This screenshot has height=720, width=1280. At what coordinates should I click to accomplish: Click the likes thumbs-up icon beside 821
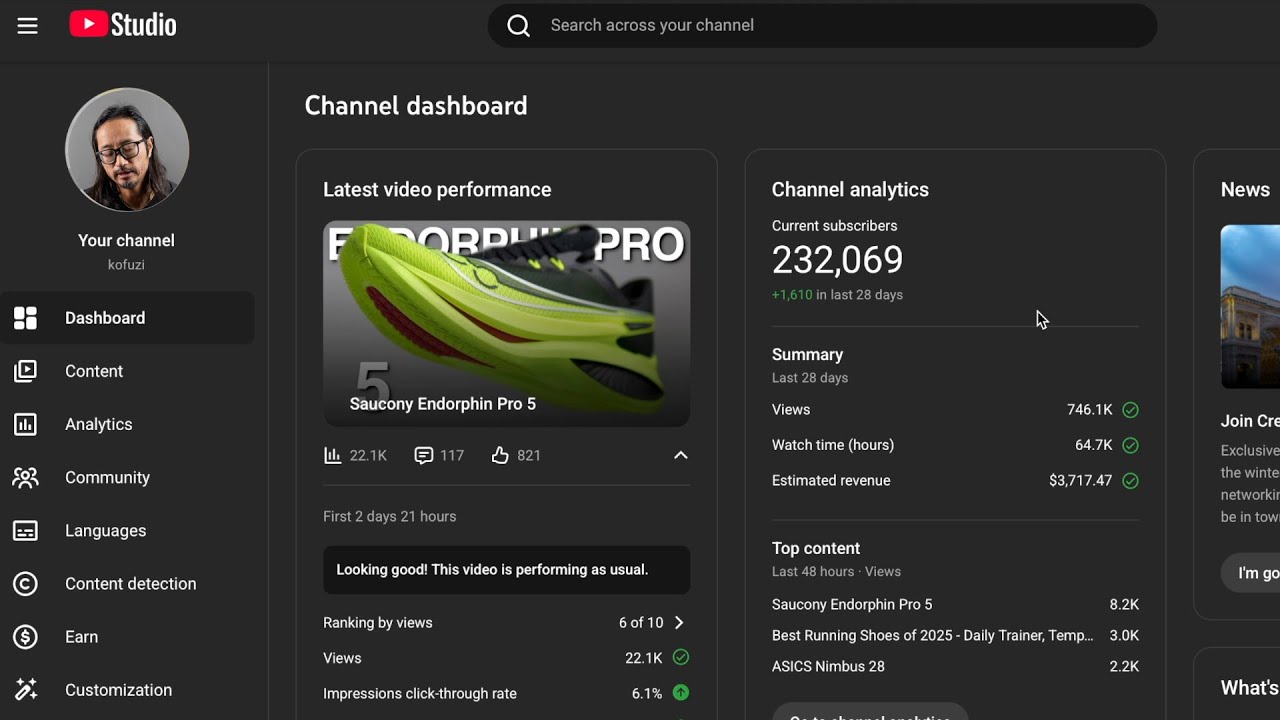(x=500, y=456)
